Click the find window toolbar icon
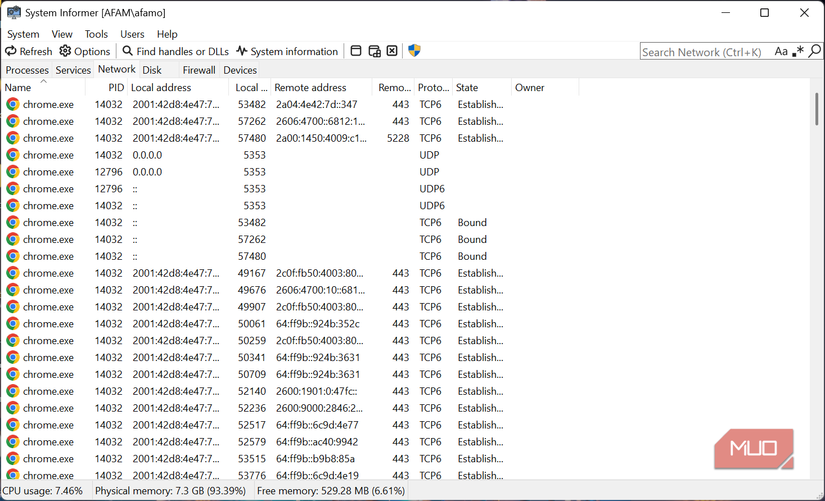 point(356,51)
